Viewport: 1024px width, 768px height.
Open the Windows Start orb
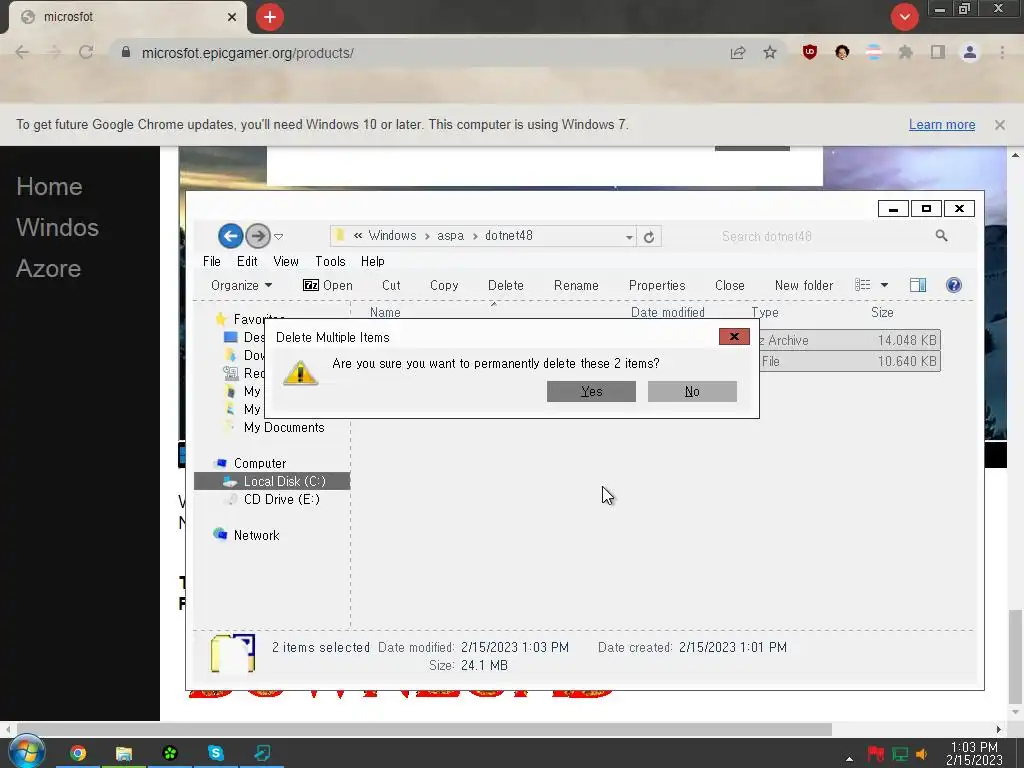[27, 751]
